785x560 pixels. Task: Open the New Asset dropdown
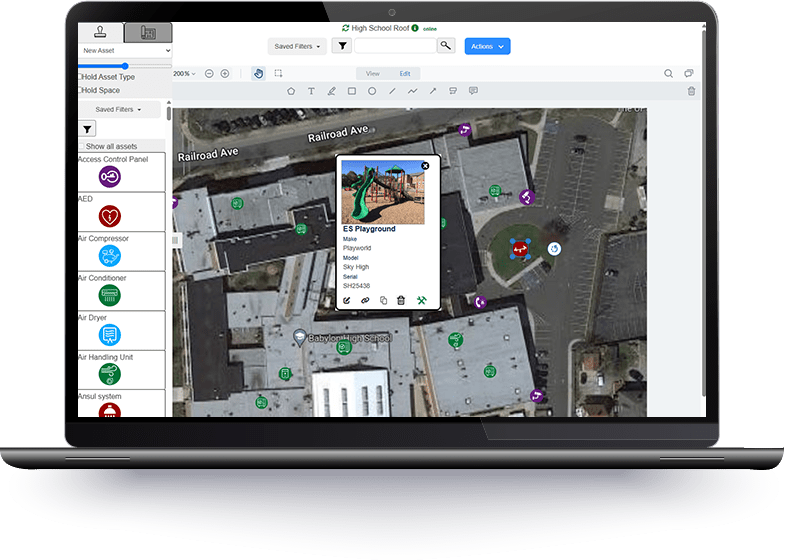tap(125, 50)
